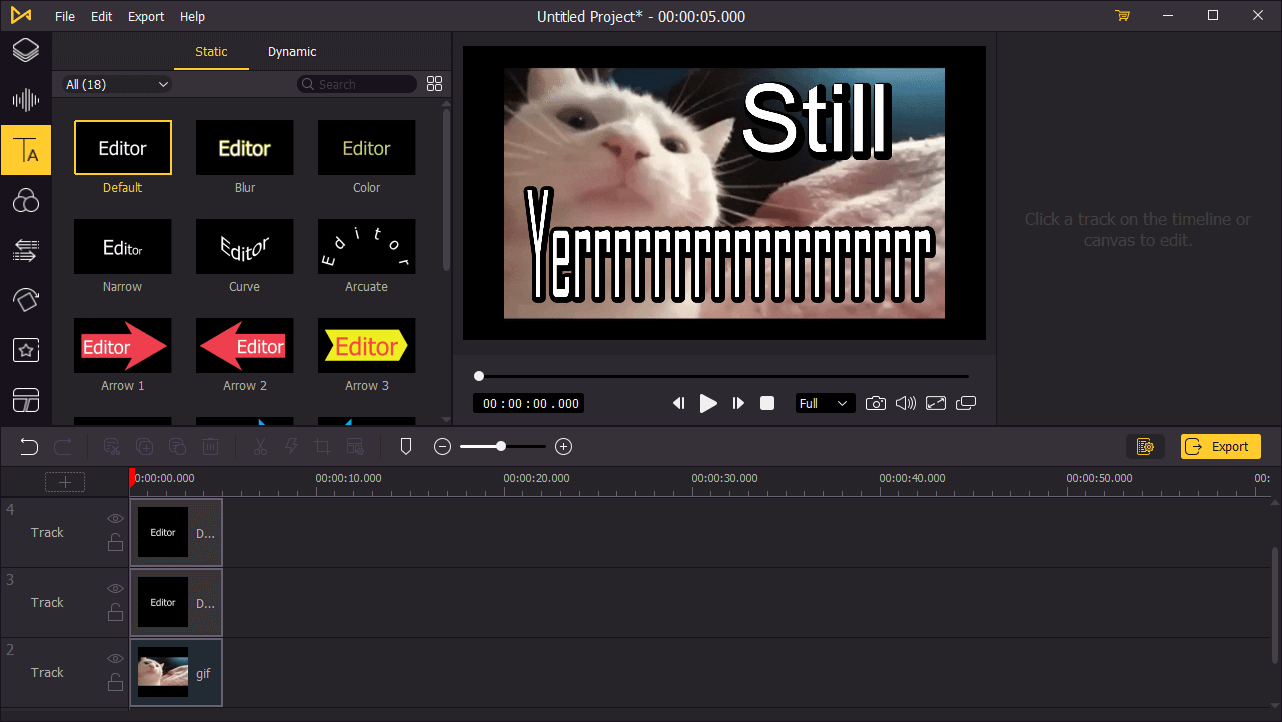Select the text clip on Track 4
The height and width of the screenshot is (722, 1282).
[x=176, y=532]
